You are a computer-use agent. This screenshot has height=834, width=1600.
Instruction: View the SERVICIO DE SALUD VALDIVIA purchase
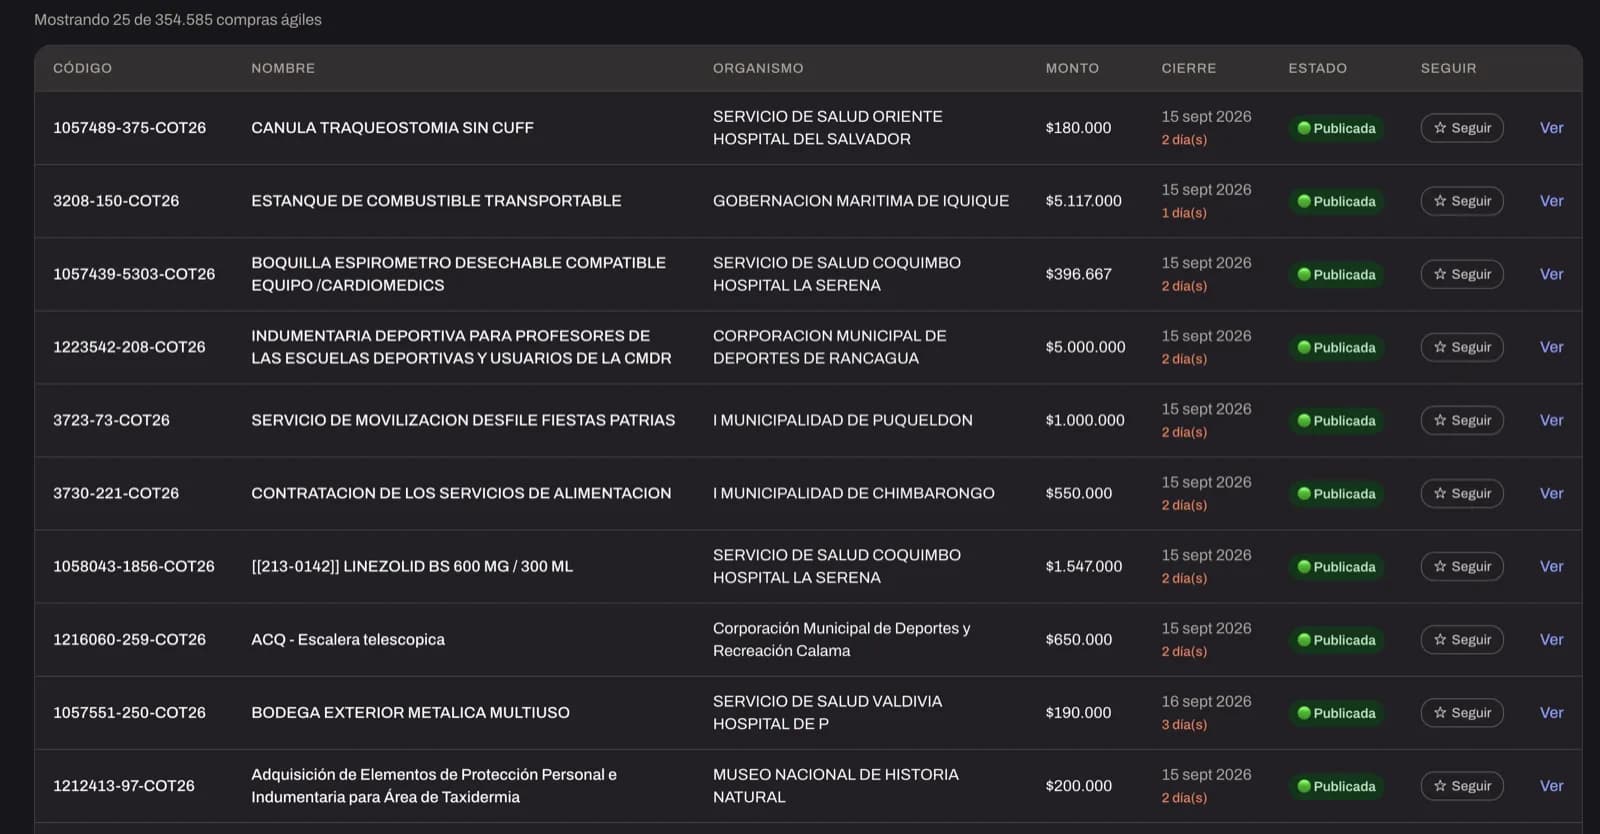point(1551,712)
